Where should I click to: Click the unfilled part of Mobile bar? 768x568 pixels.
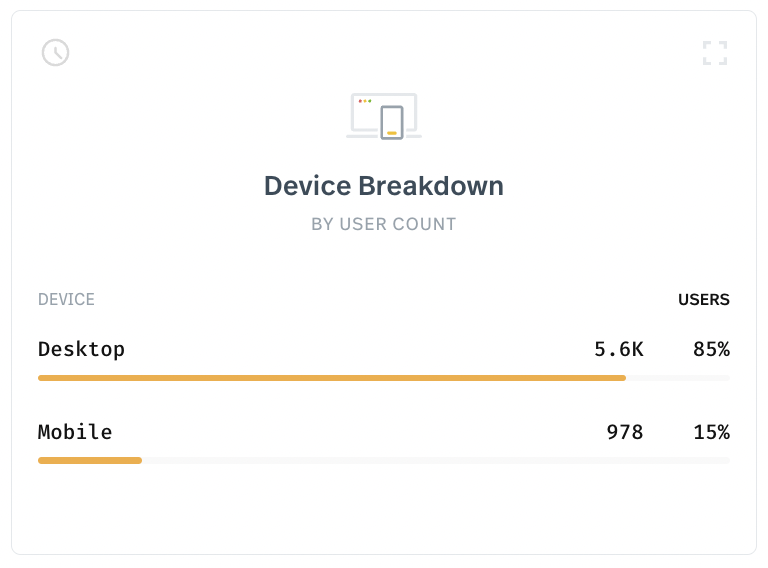point(436,460)
